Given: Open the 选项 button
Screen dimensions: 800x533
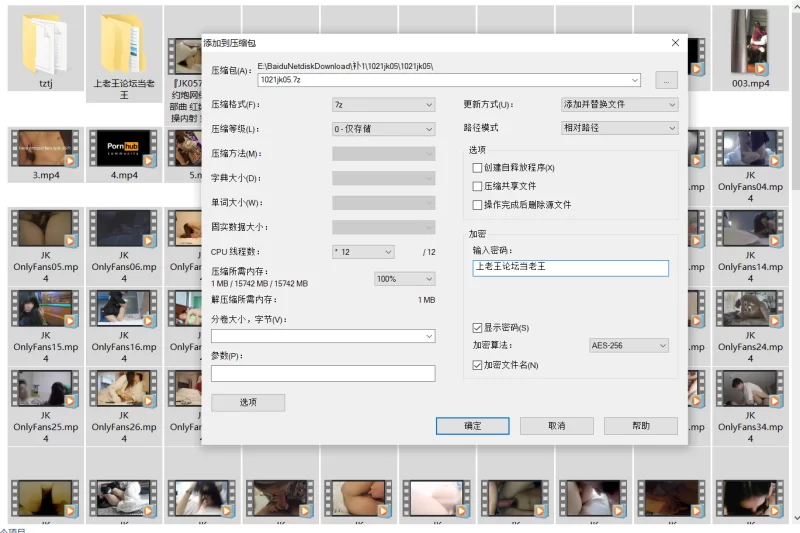Looking at the screenshot, I should pos(248,403).
